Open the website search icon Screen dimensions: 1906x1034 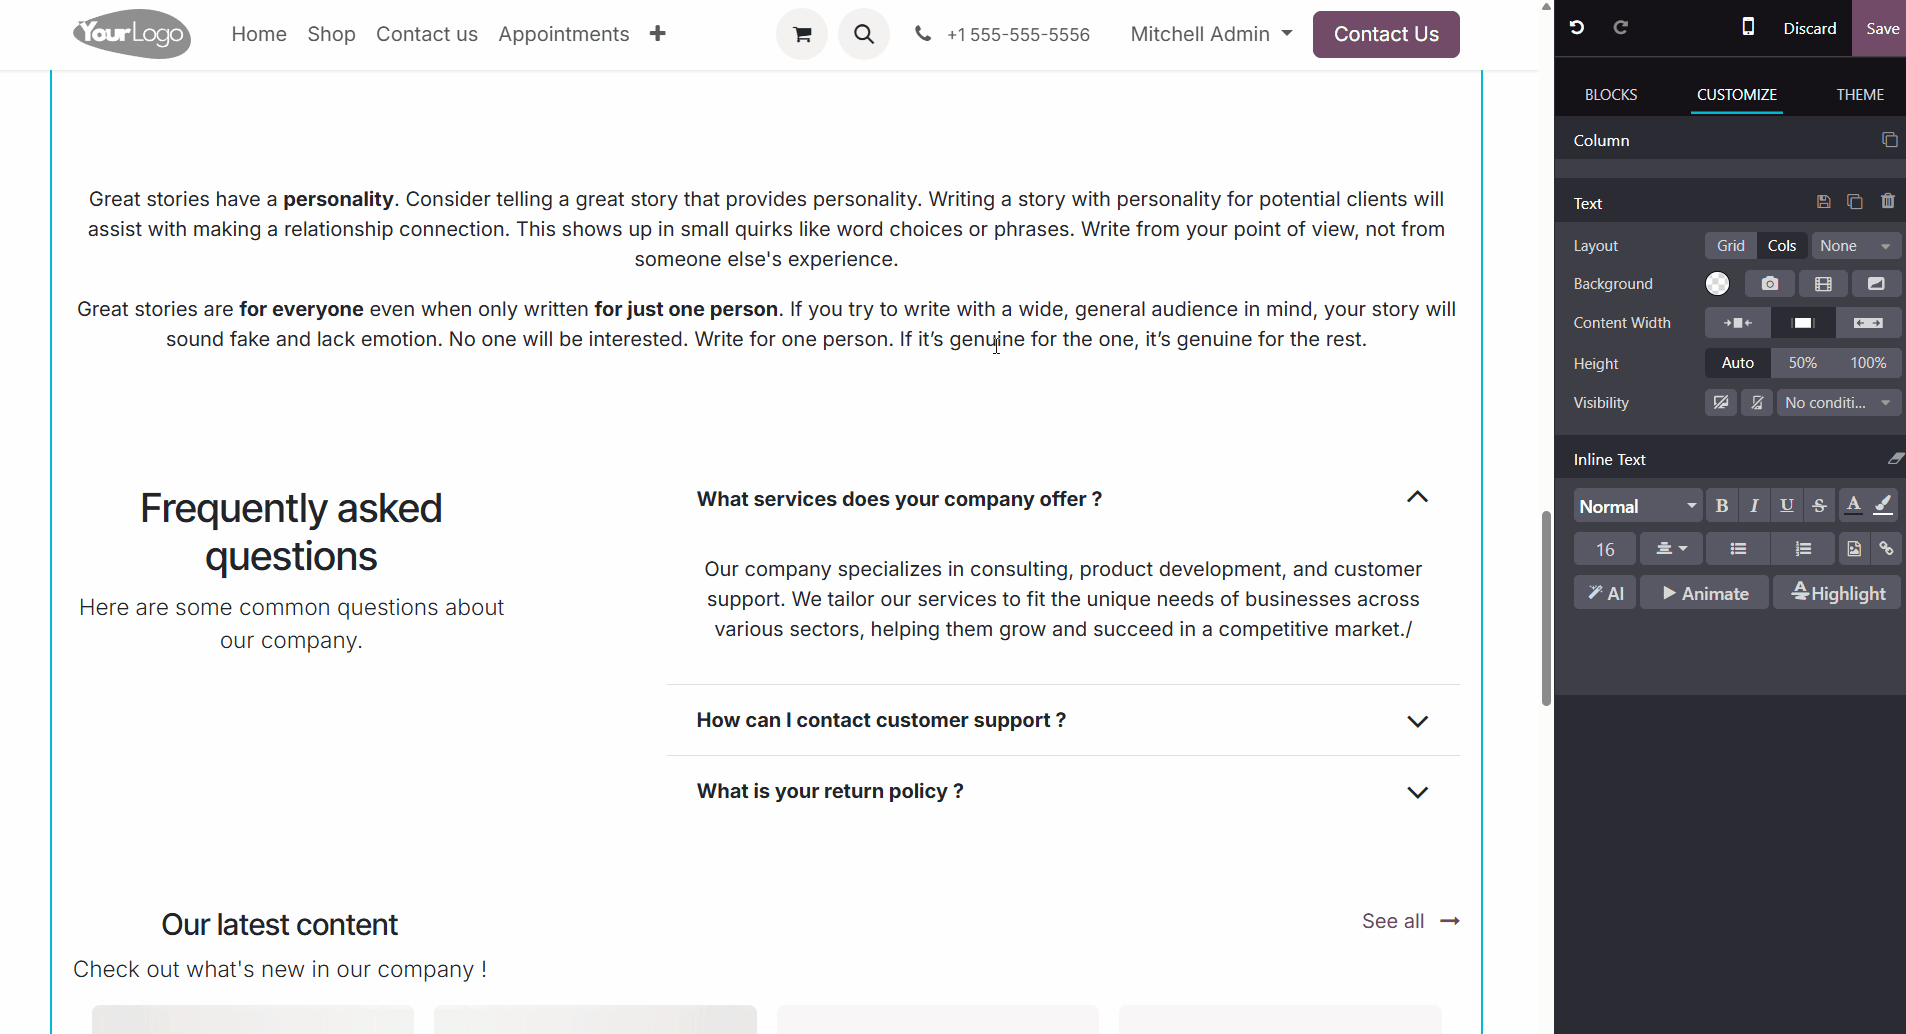[x=864, y=35]
